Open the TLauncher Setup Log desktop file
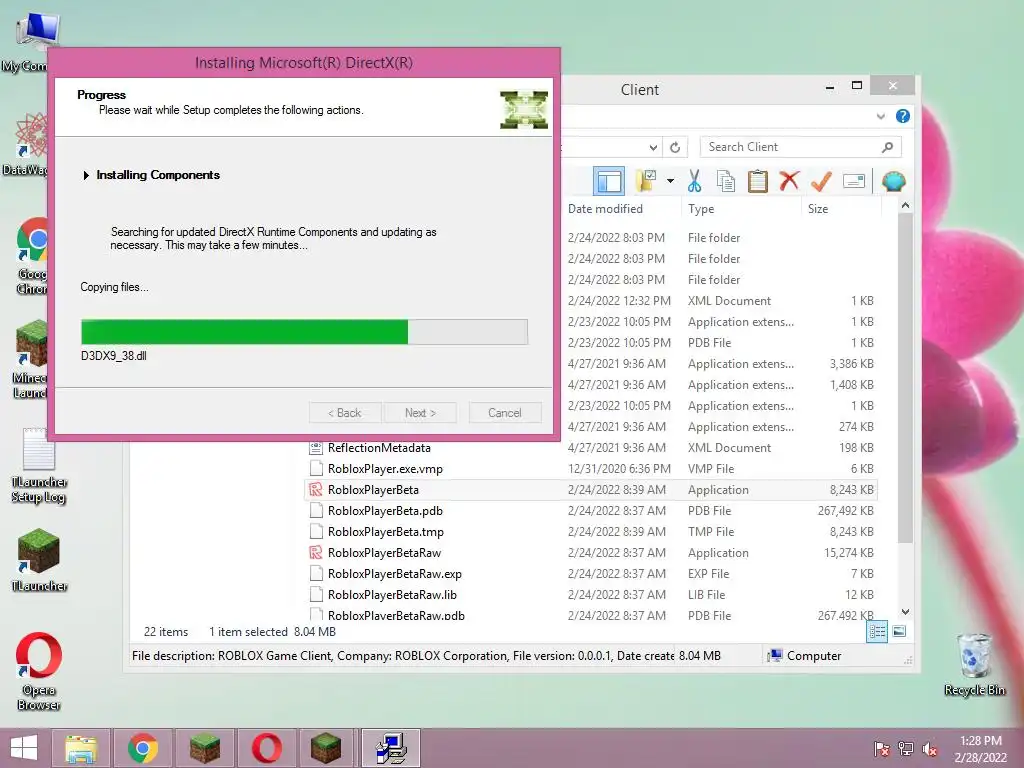 click(x=39, y=466)
